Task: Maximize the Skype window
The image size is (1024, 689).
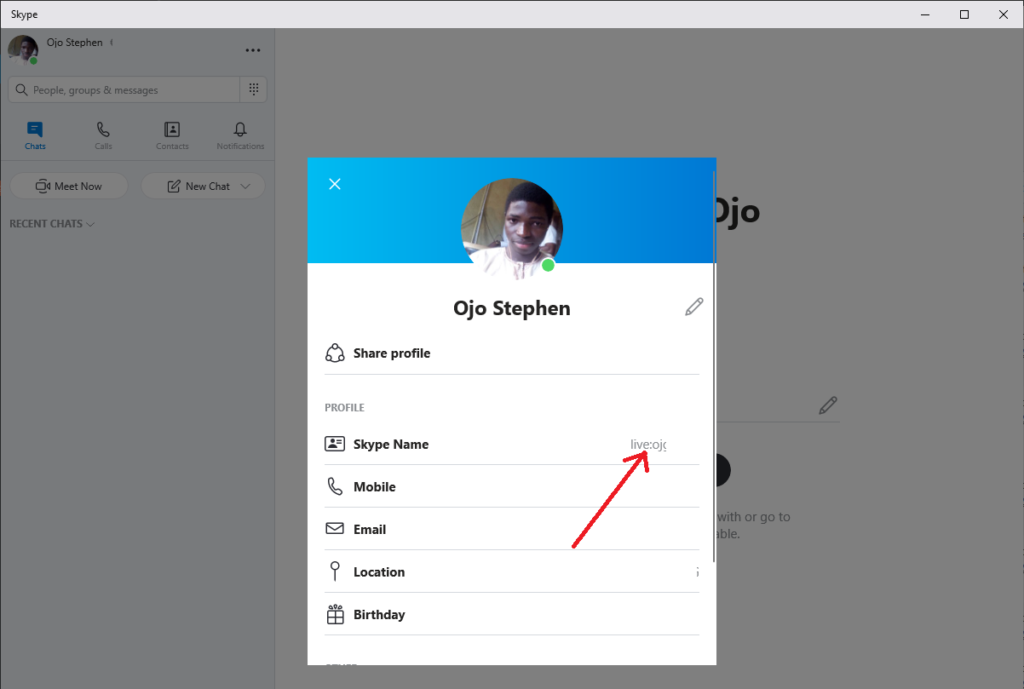Action: coord(964,14)
